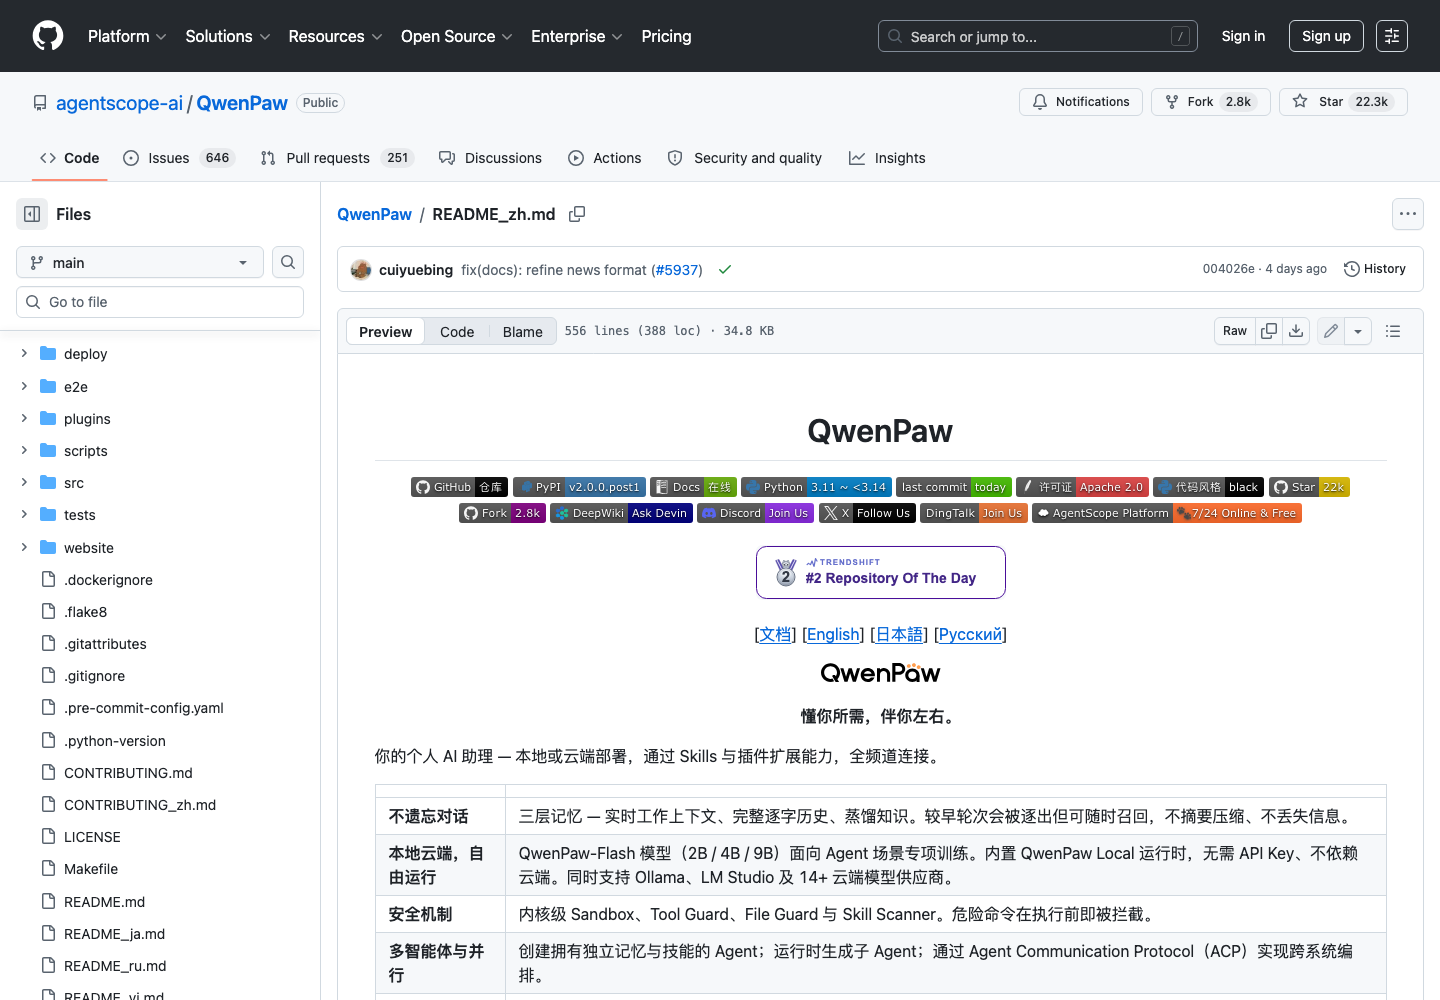The height and width of the screenshot is (1000, 1440).
Task: Download the raw file icon
Action: [1296, 331]
